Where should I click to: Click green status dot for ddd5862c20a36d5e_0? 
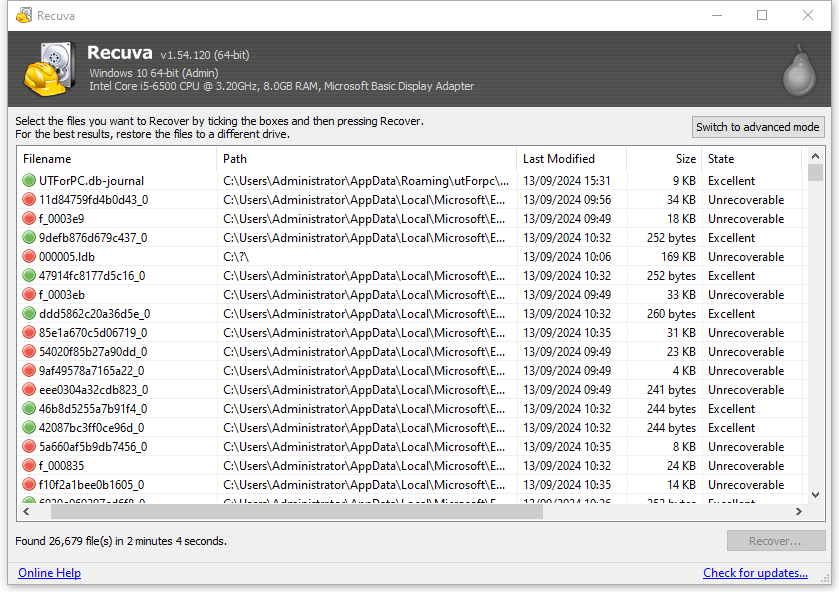29,314
